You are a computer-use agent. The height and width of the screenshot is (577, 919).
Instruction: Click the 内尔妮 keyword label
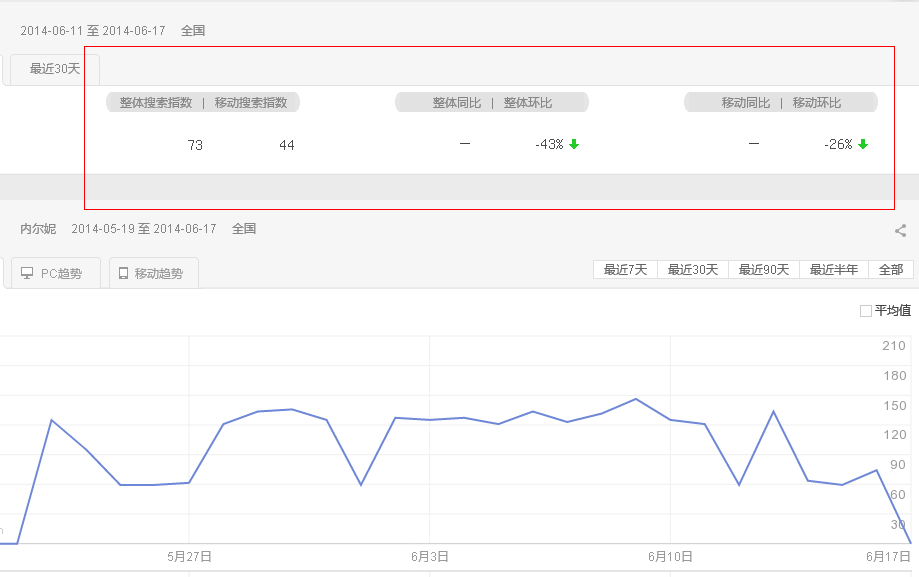(38, 229)
